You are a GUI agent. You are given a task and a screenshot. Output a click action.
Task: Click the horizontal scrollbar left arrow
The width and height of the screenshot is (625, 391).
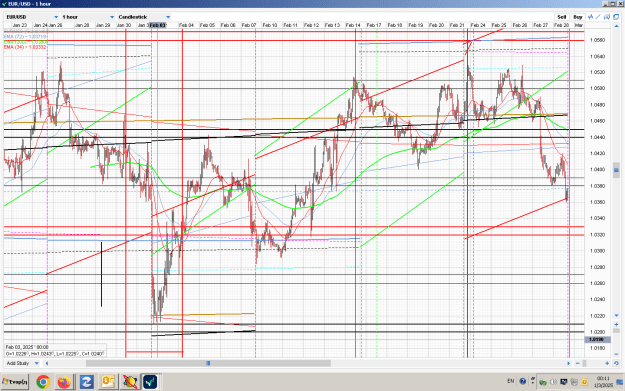click(47, 363)
